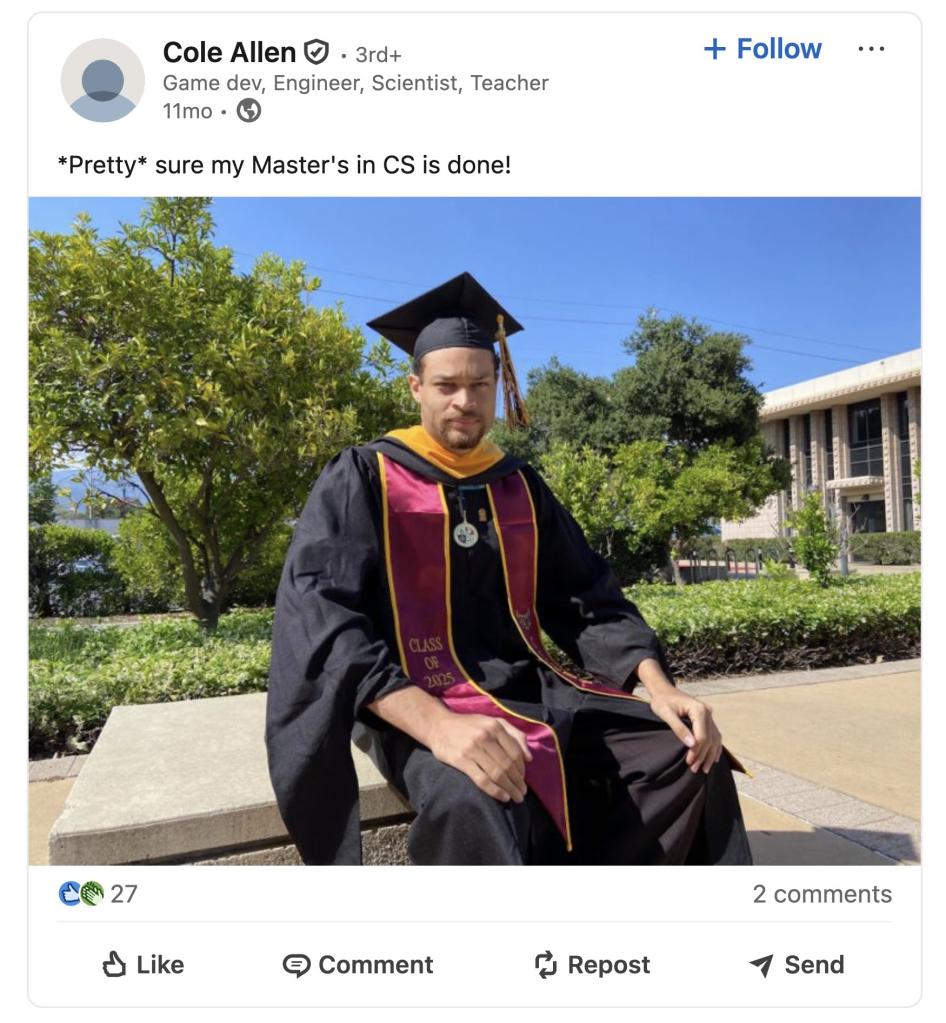Follow Cole Allen
Viewport: 946px width, 1023px height.
(x=763, y=49)
